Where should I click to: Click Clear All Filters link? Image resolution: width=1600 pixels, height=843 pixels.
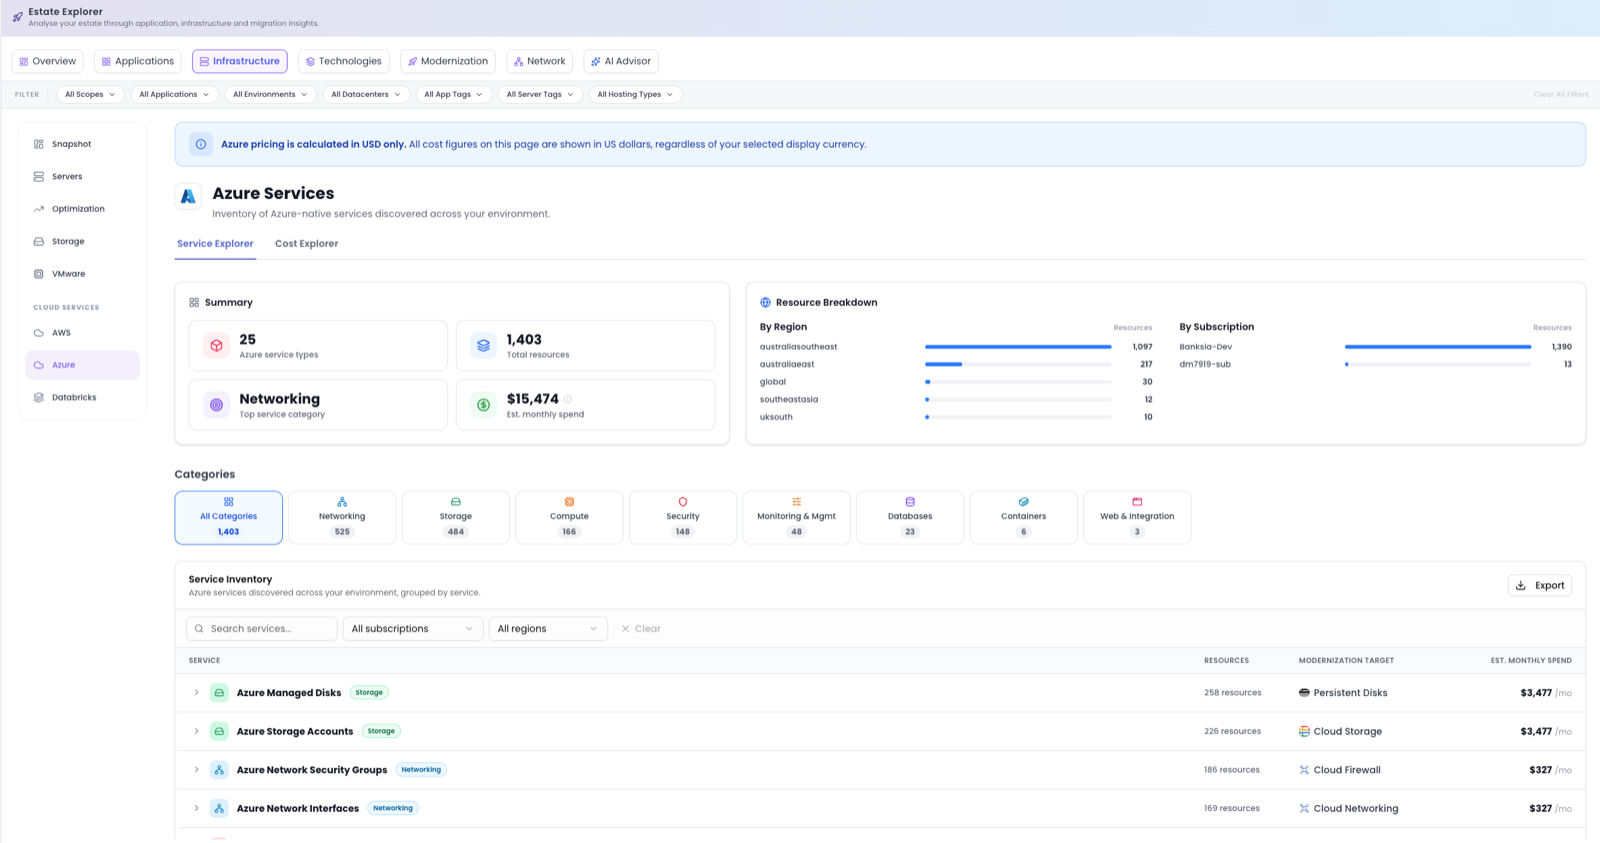1560,94
